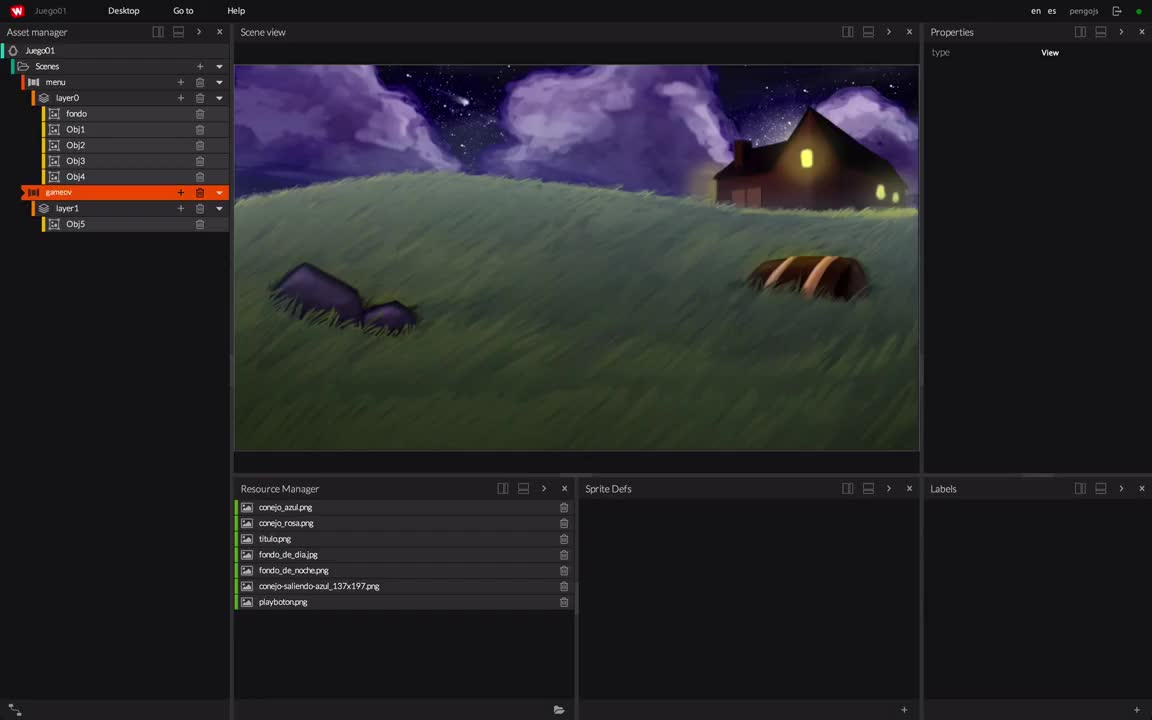Image resolution: width=1152 pixels, height=720 pixels.
Task: Collapse the menu scene with its chevron
Action: click(218, 81)
